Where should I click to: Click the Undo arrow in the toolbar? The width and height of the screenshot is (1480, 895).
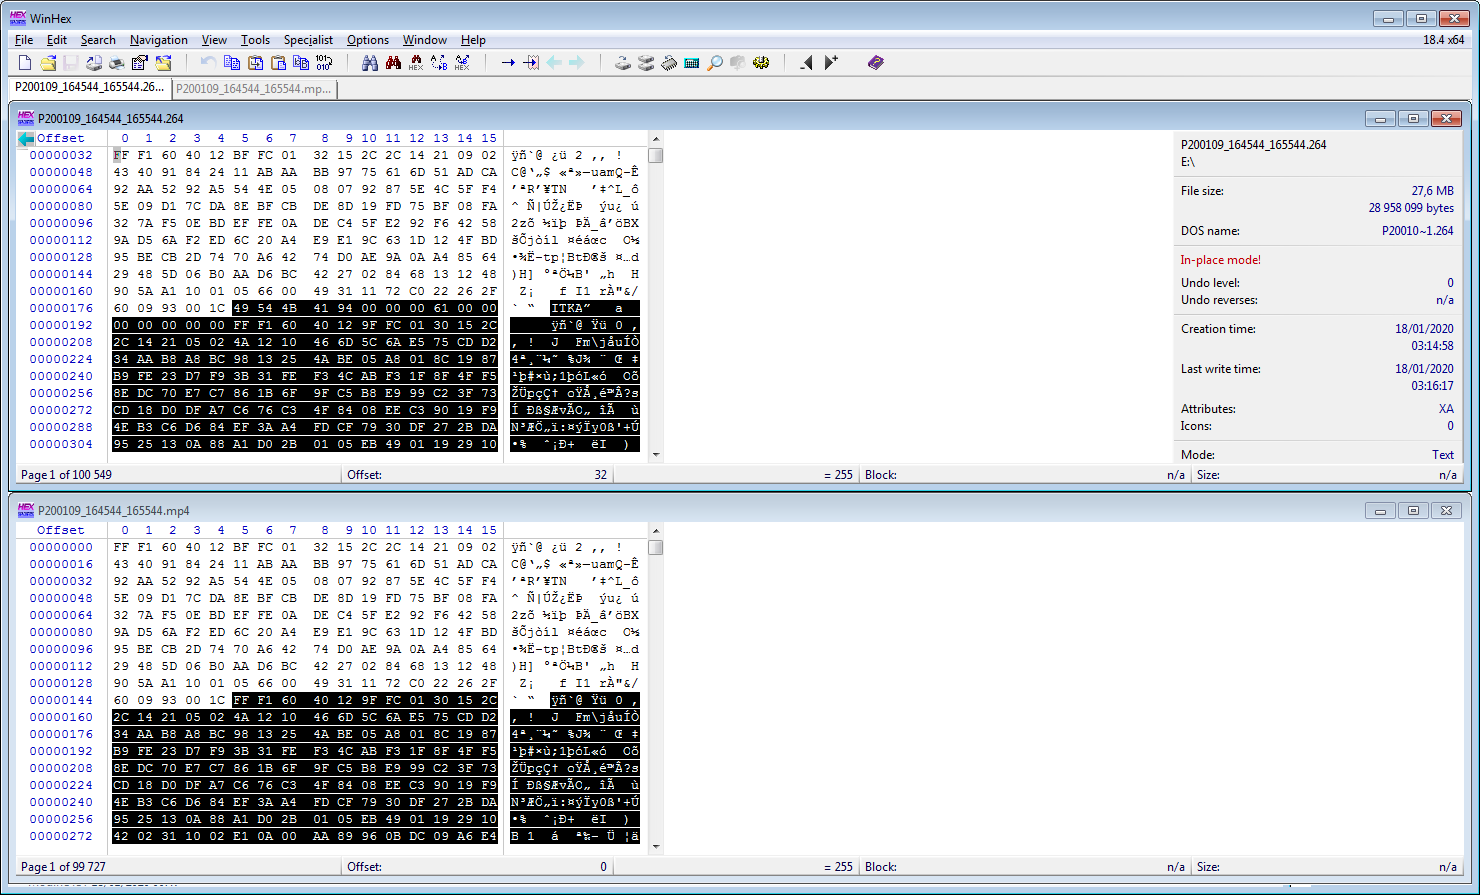[208, 63]
